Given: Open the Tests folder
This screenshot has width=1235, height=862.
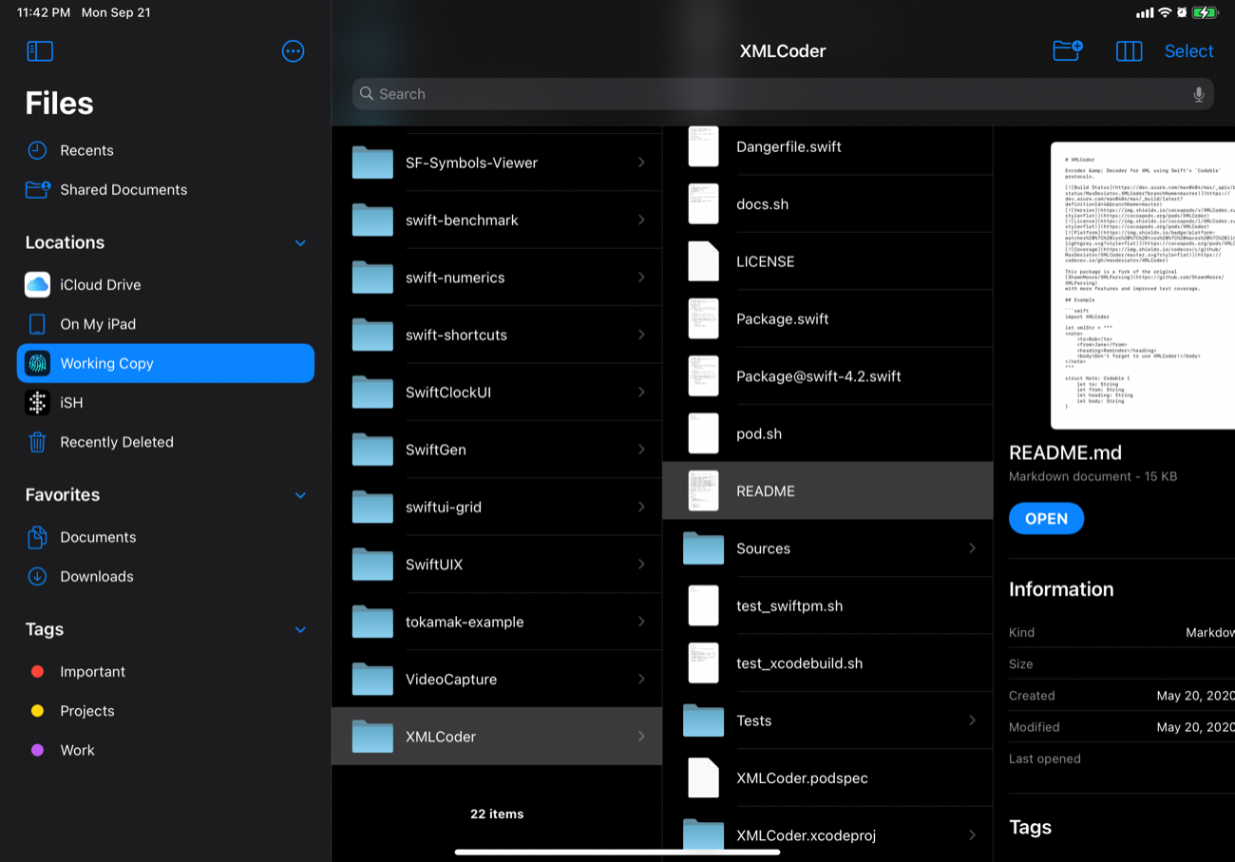Looking at the screenshot, I should click(x=828, y=720).
